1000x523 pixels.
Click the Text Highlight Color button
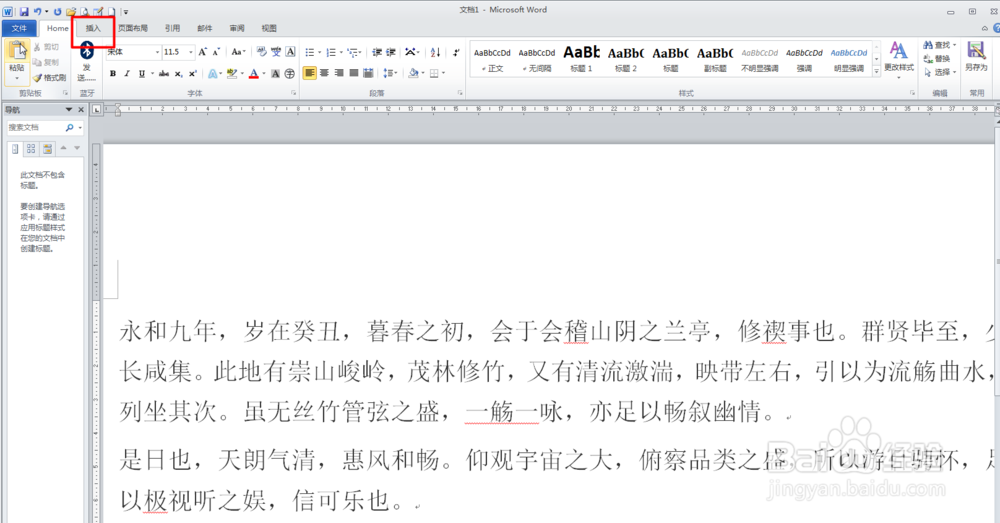pyautogui.click(x=232, y=73)
